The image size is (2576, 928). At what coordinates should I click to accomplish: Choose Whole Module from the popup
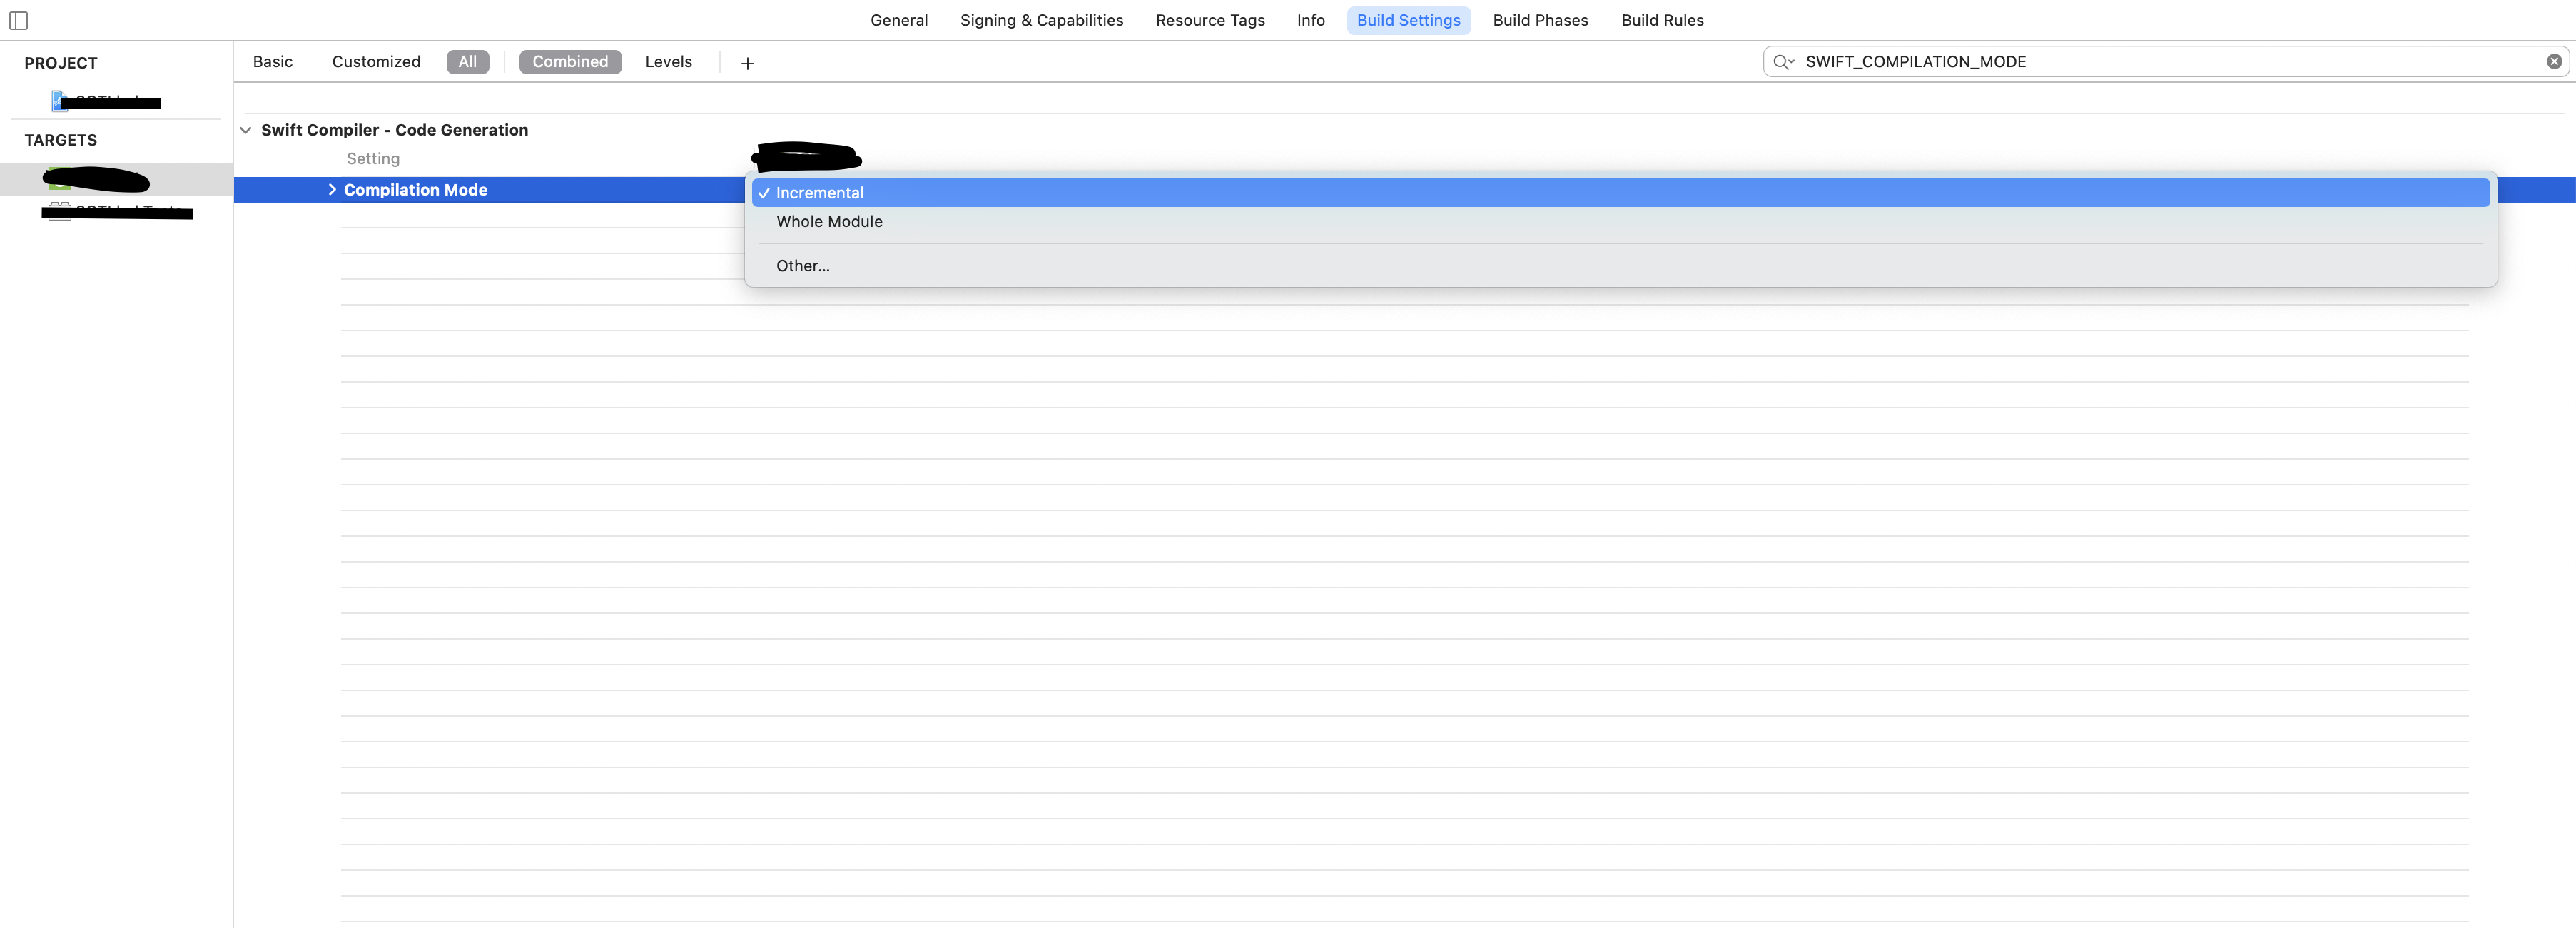click(x=829, y=222)
